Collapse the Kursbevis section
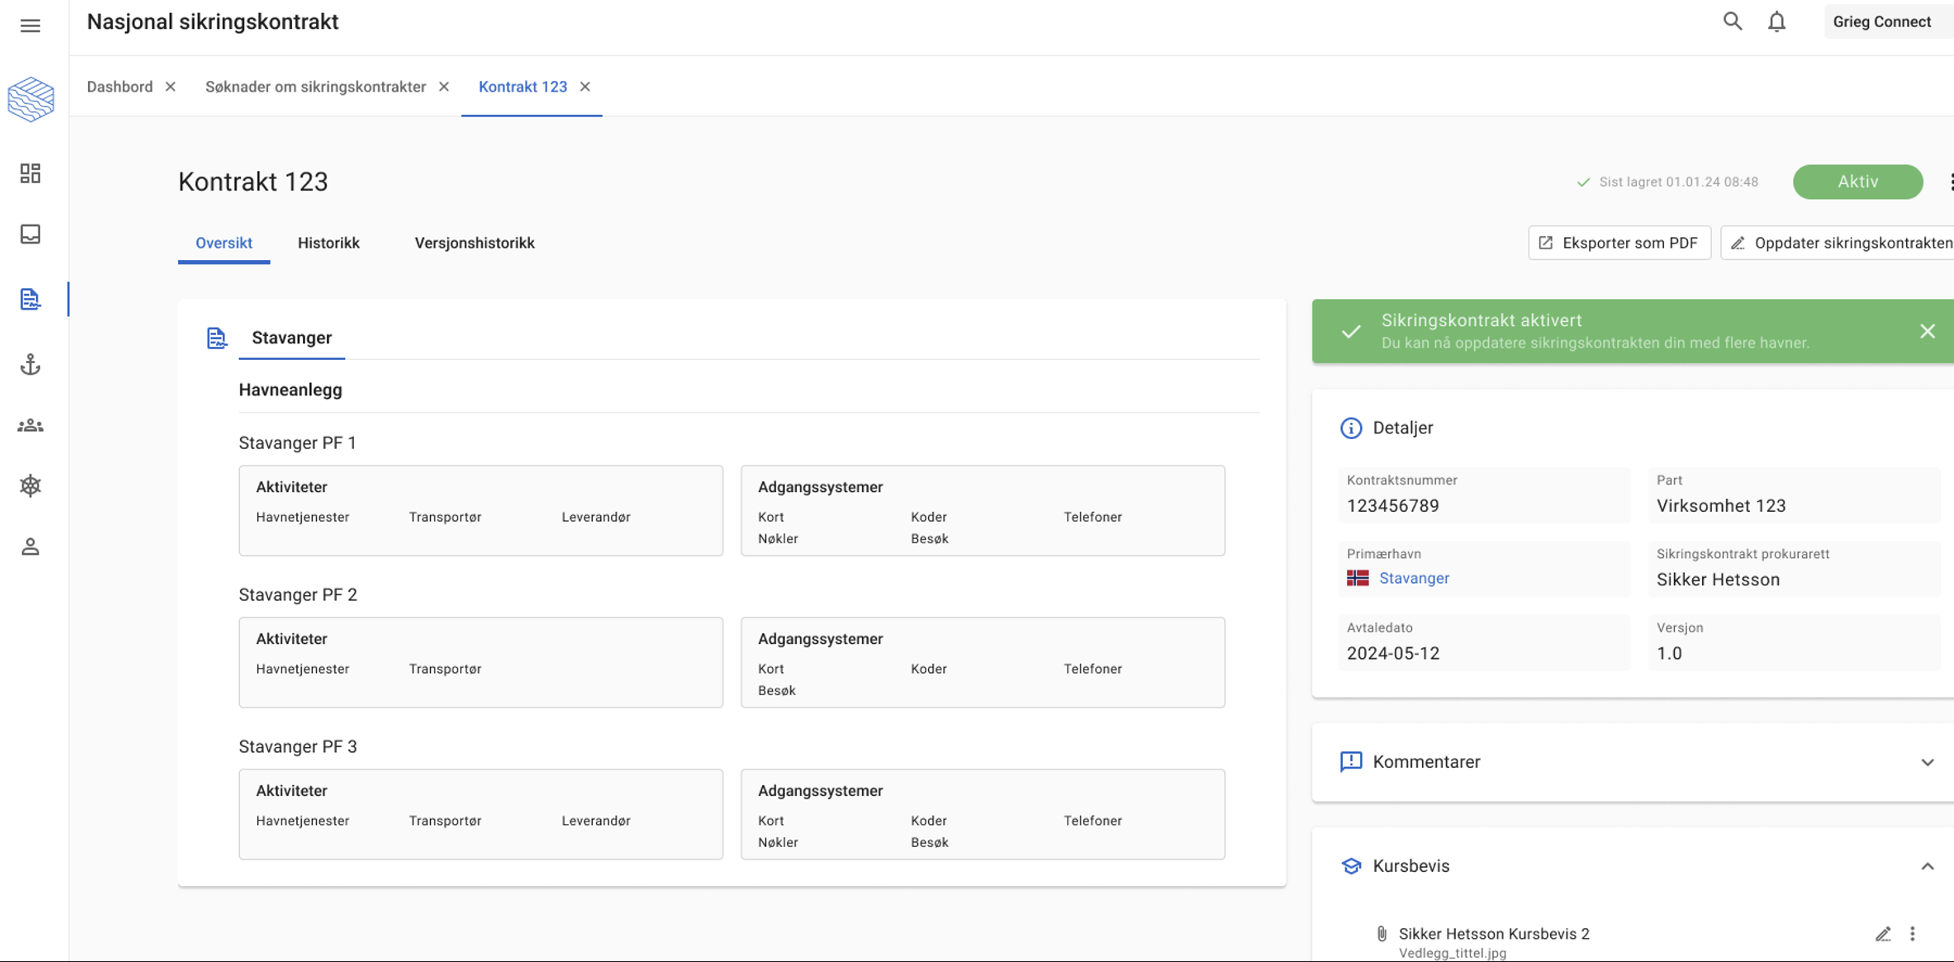The width and height of the screenshot is (1954, 962). coord(1926,866)
